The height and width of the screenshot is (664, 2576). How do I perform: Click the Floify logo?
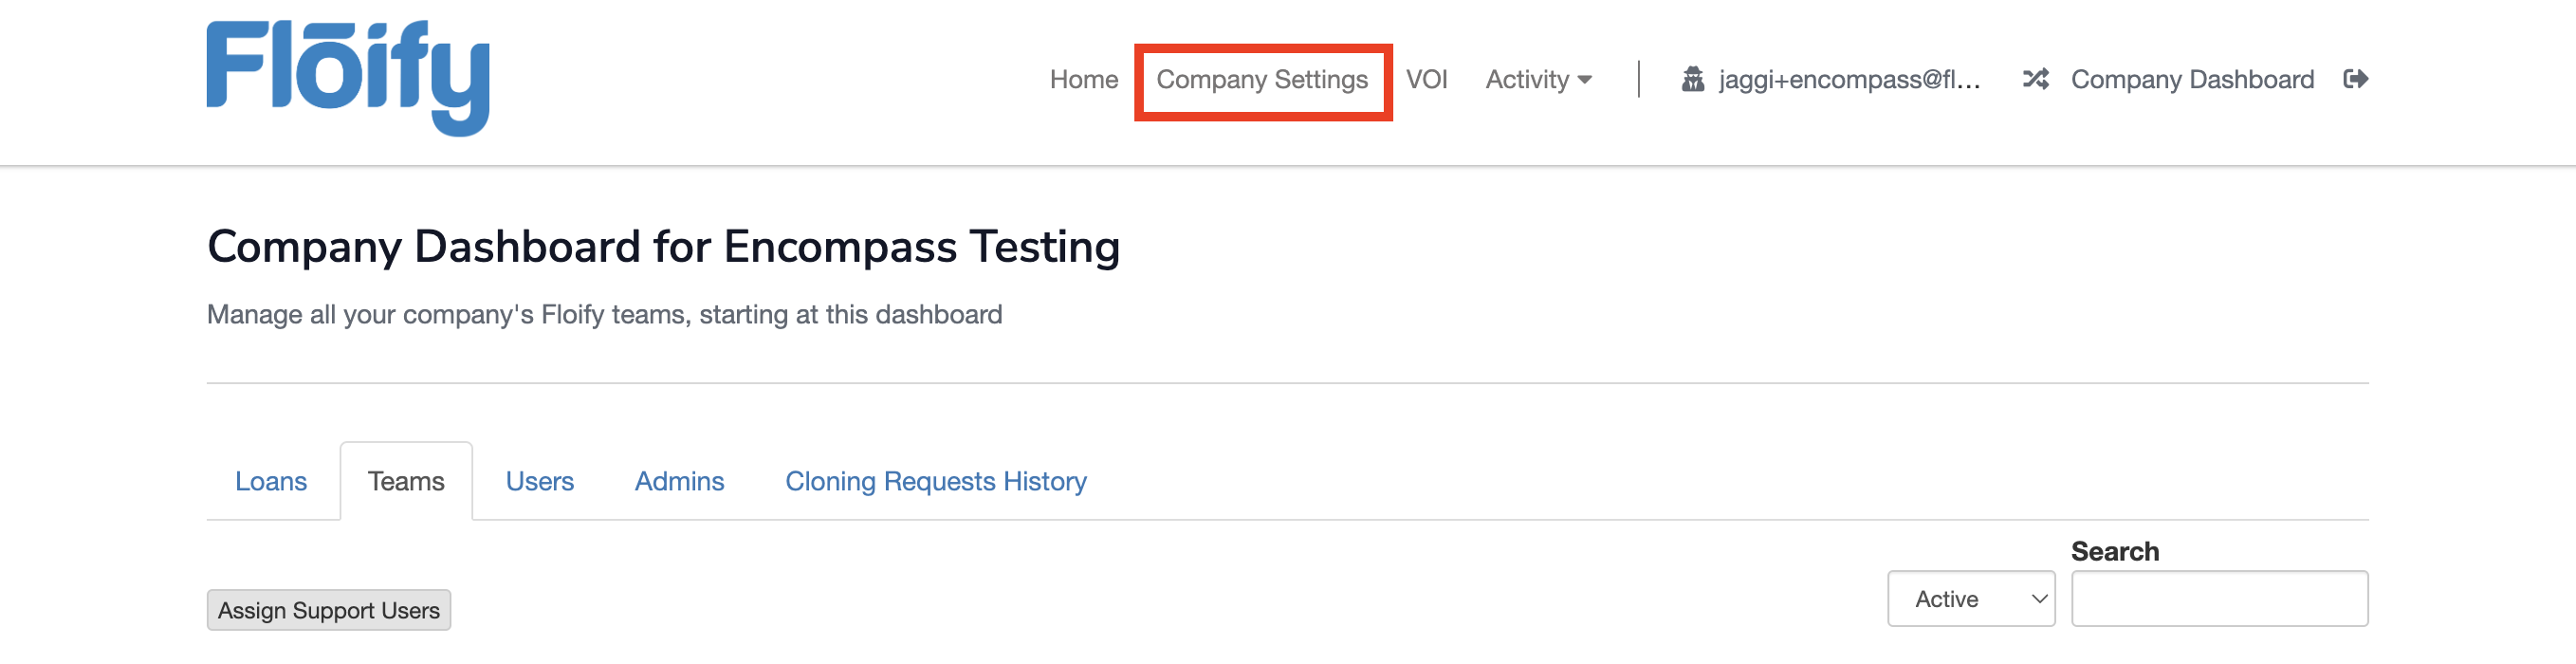coord(348,78)
